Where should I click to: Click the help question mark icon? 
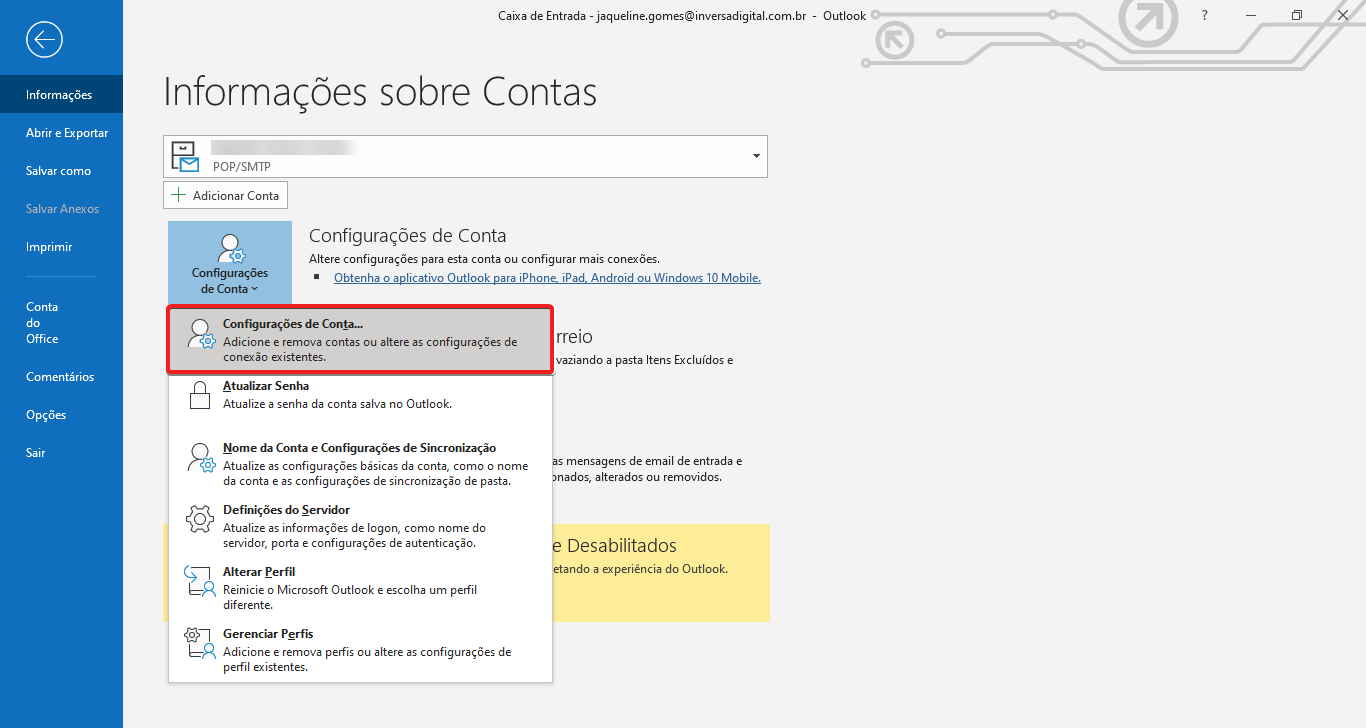coord(1205,15)
